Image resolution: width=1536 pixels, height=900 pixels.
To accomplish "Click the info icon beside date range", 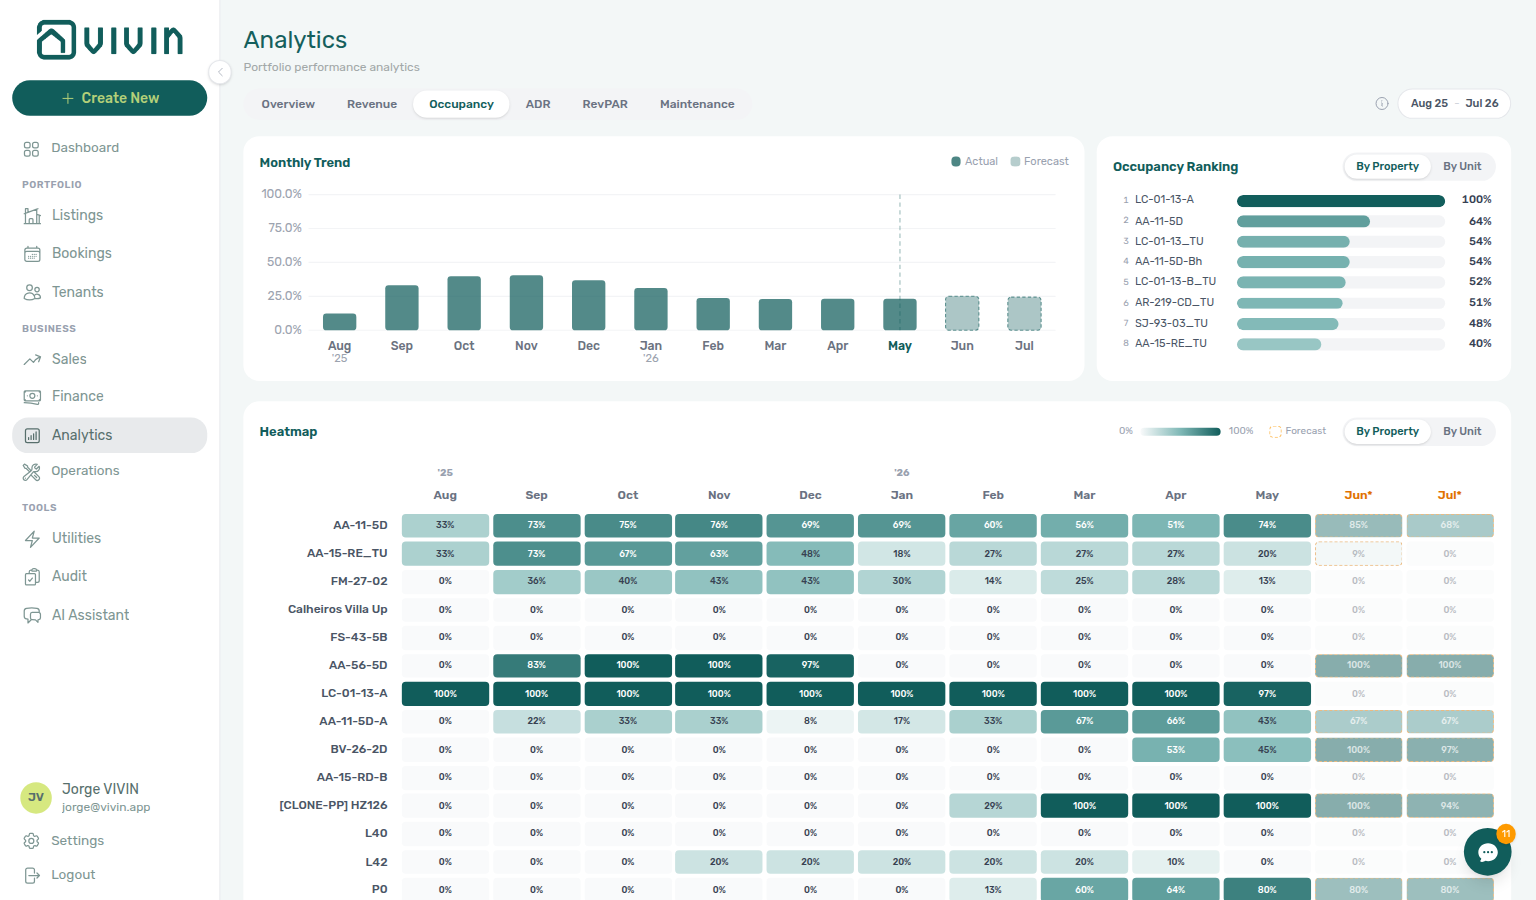I will (x=1382, y=103).
